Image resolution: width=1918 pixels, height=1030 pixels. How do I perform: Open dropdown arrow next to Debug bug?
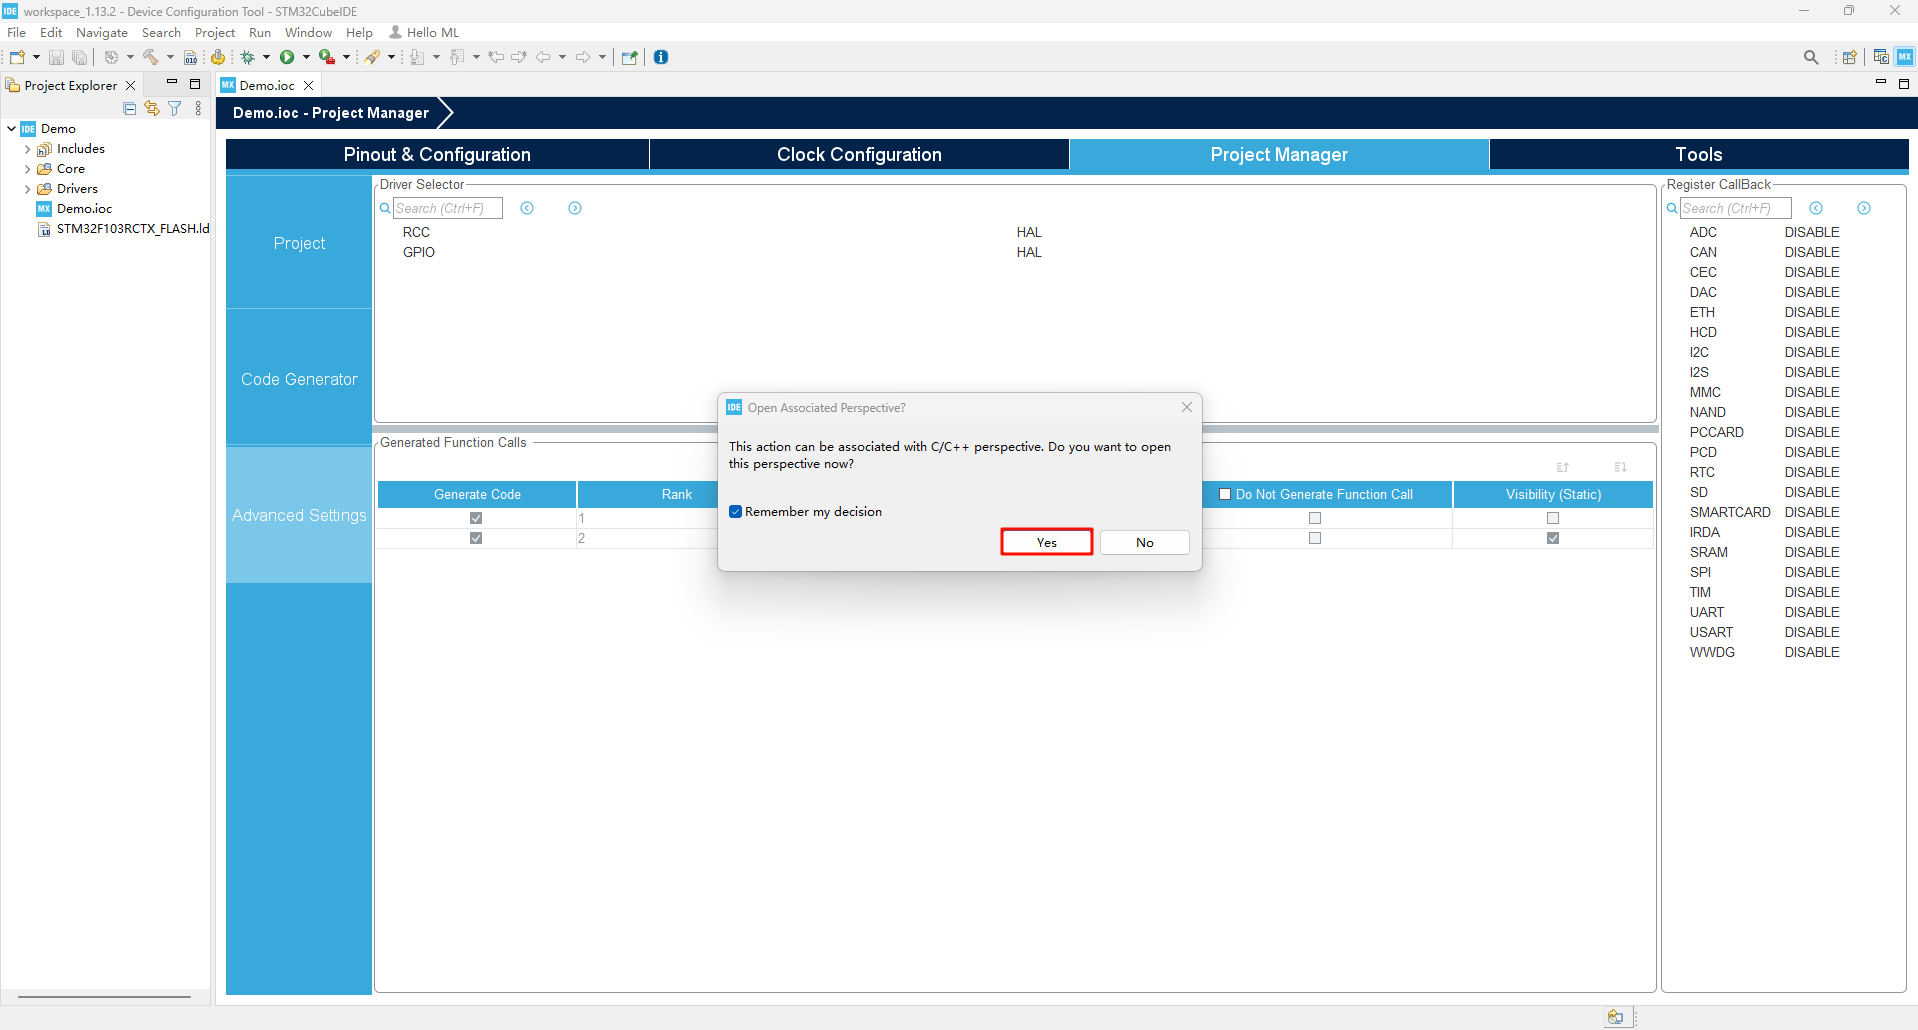267,57
